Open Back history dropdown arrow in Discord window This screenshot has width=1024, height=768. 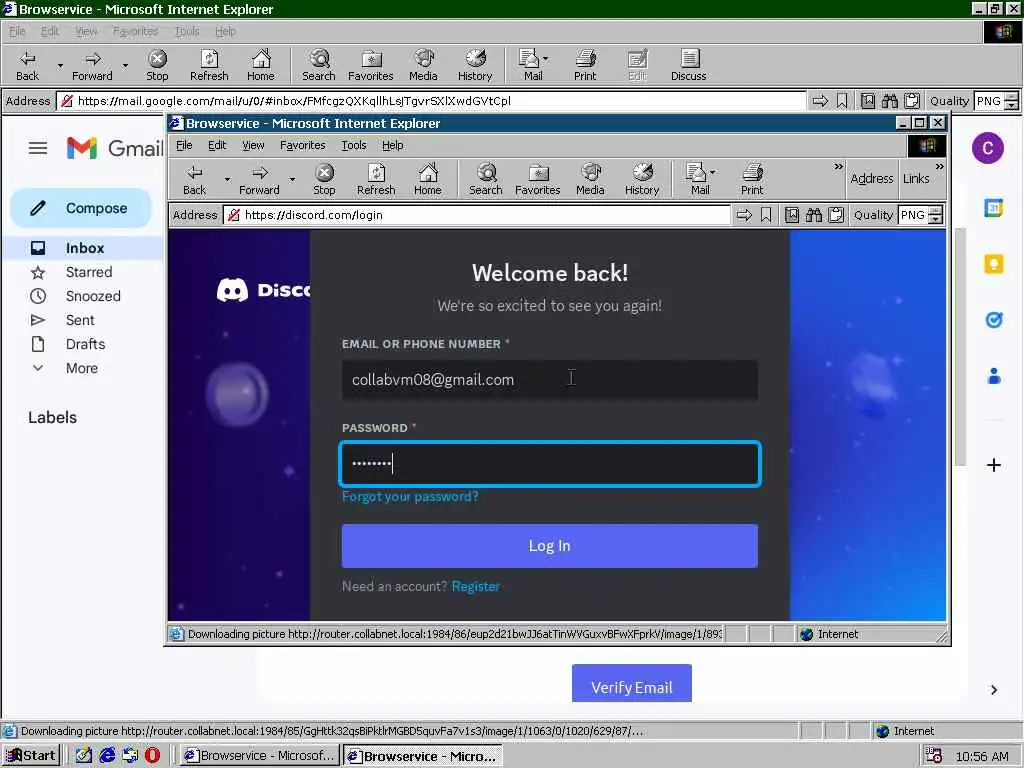point(227,180)
